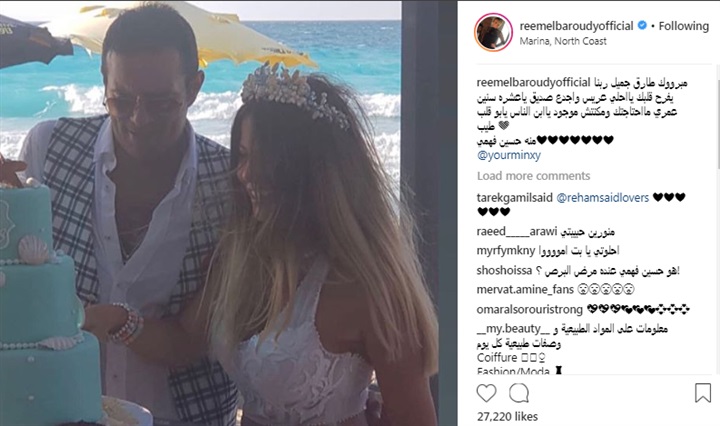Open omaralsorouristrong profile
The image size is (720, 426).
pos(529,309)
